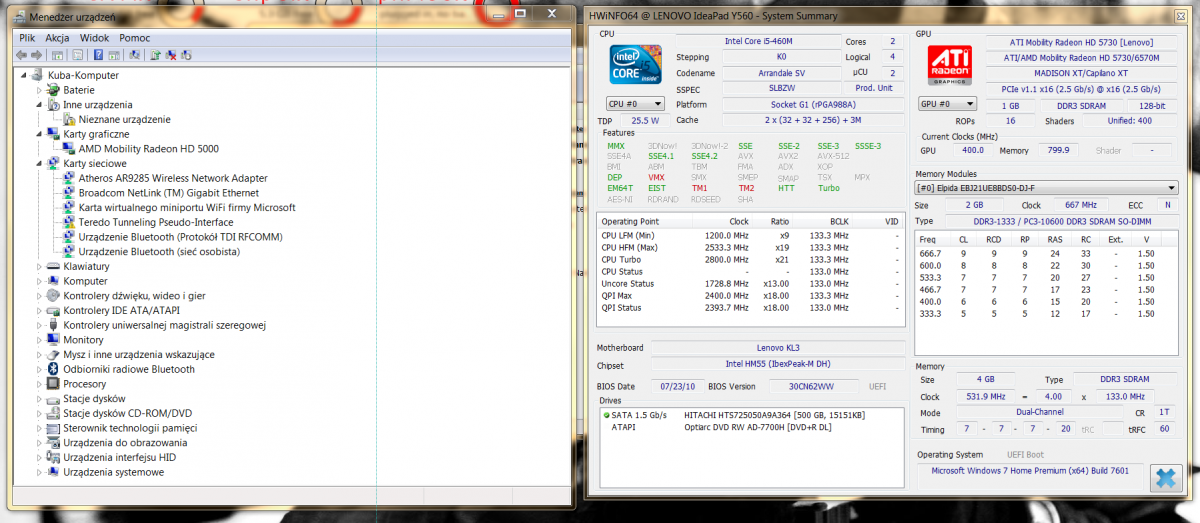Click Update driver software toolbar icon

155,55
